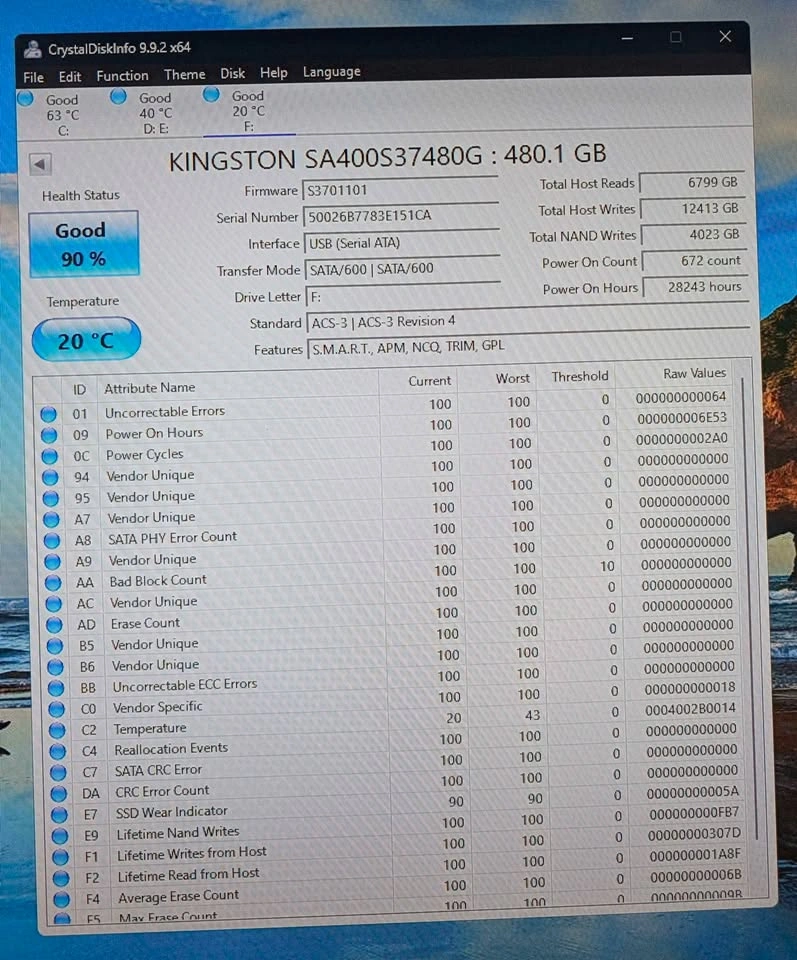Viewport: 797px width, 960px height.
Task: Click status circle for CRC Error Count row
Action: tap(59, 794)
